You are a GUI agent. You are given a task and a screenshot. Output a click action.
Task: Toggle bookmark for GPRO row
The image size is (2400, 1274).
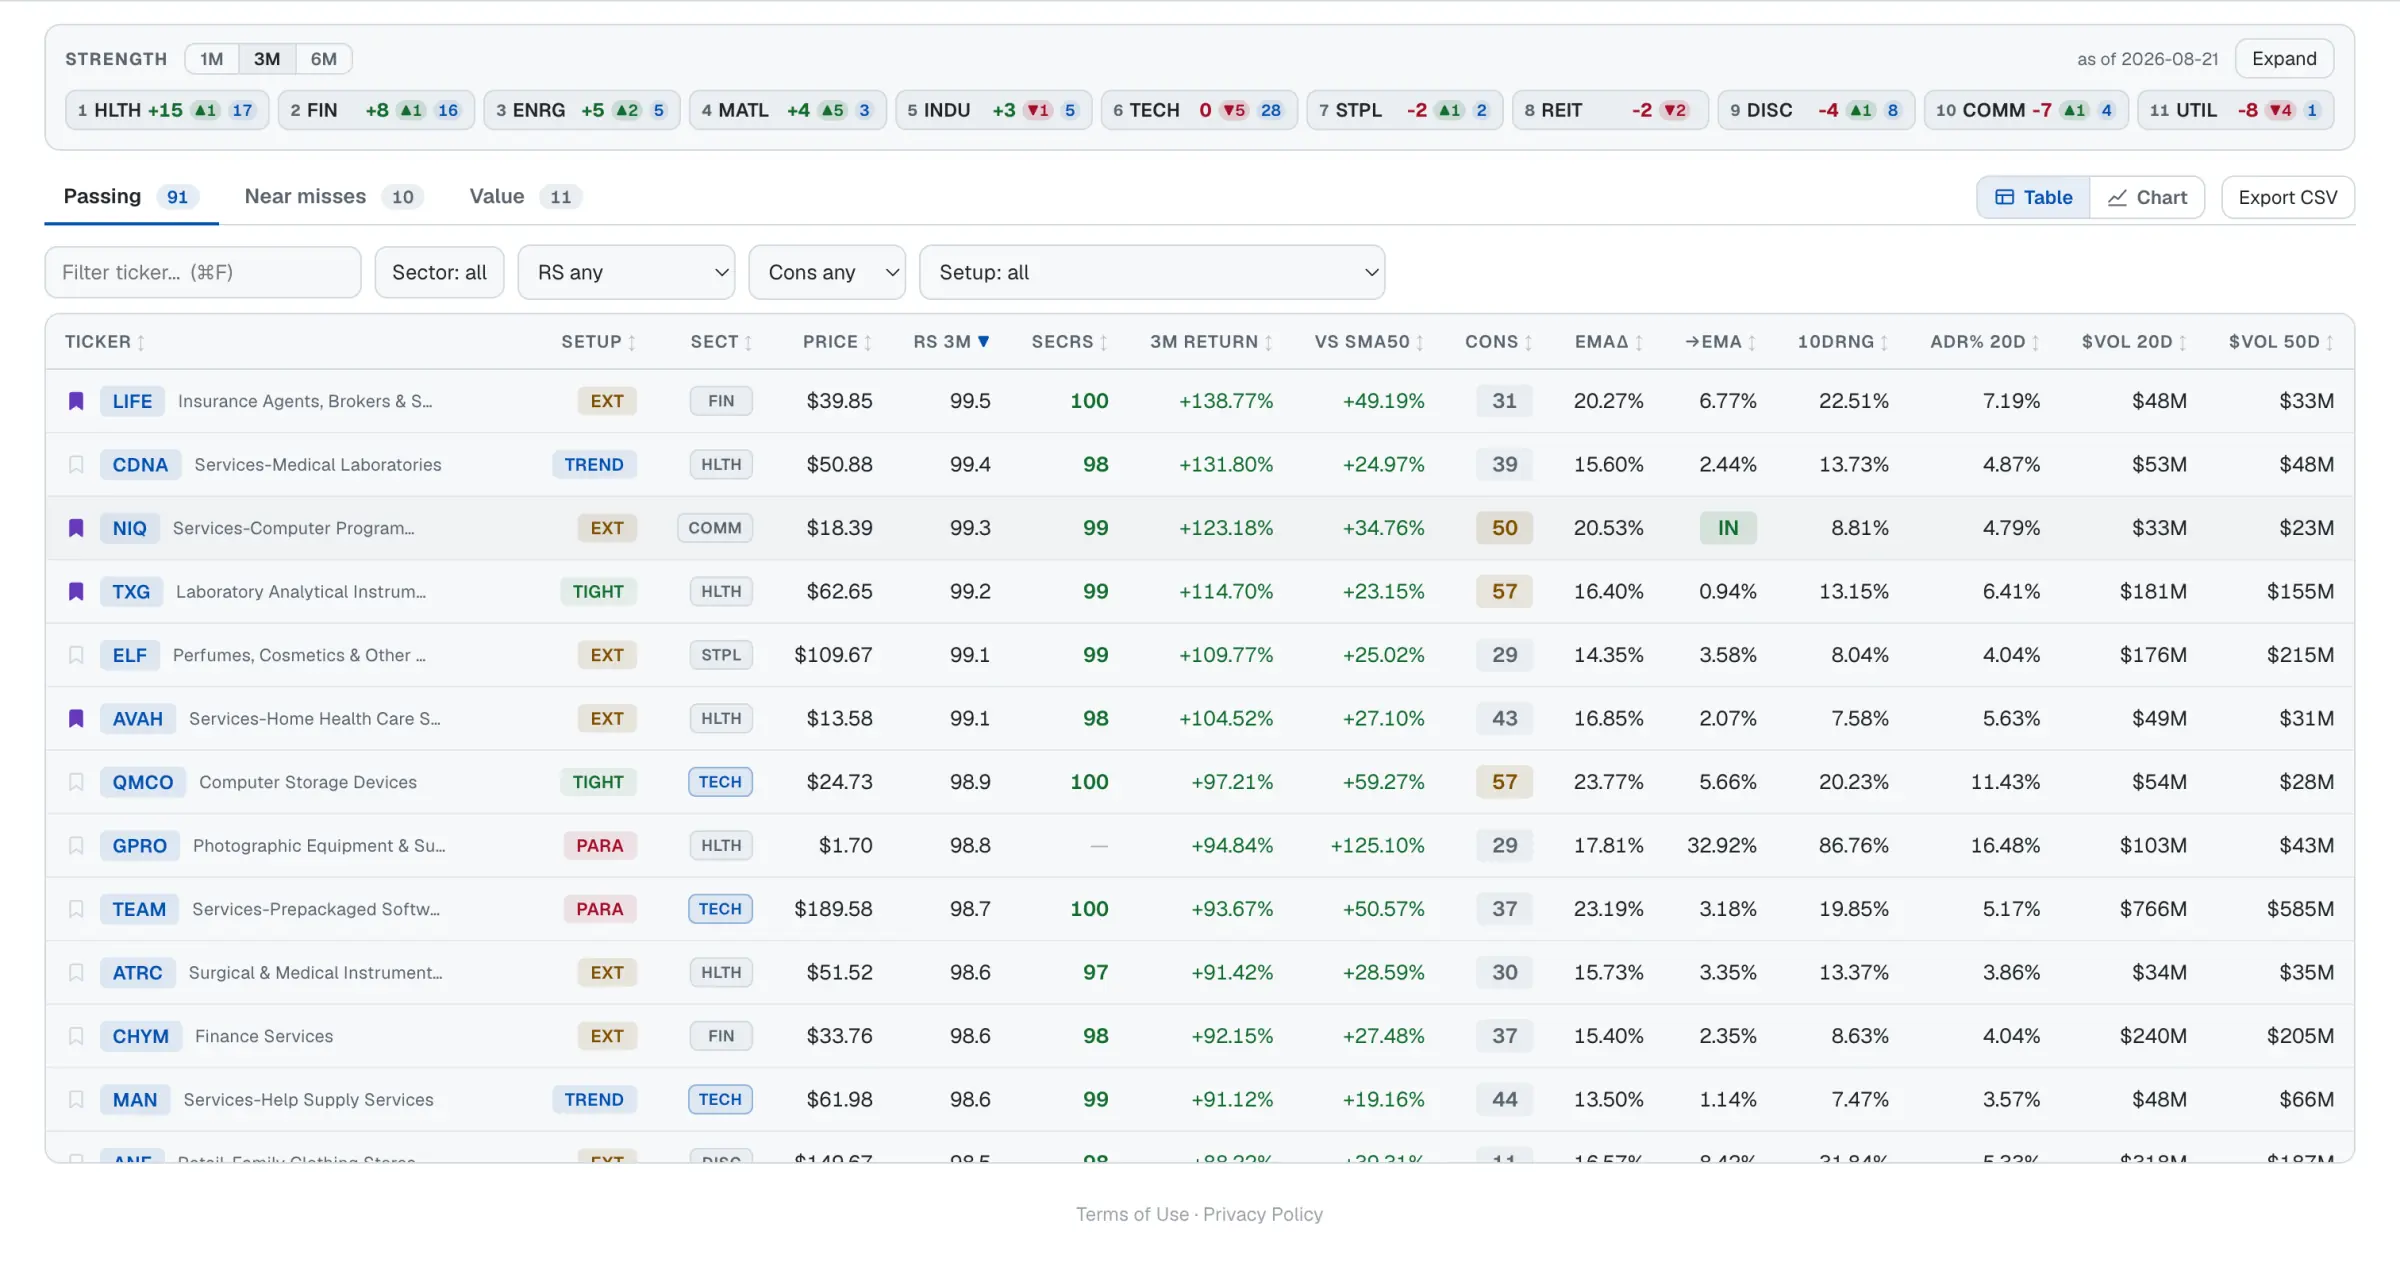76,846
